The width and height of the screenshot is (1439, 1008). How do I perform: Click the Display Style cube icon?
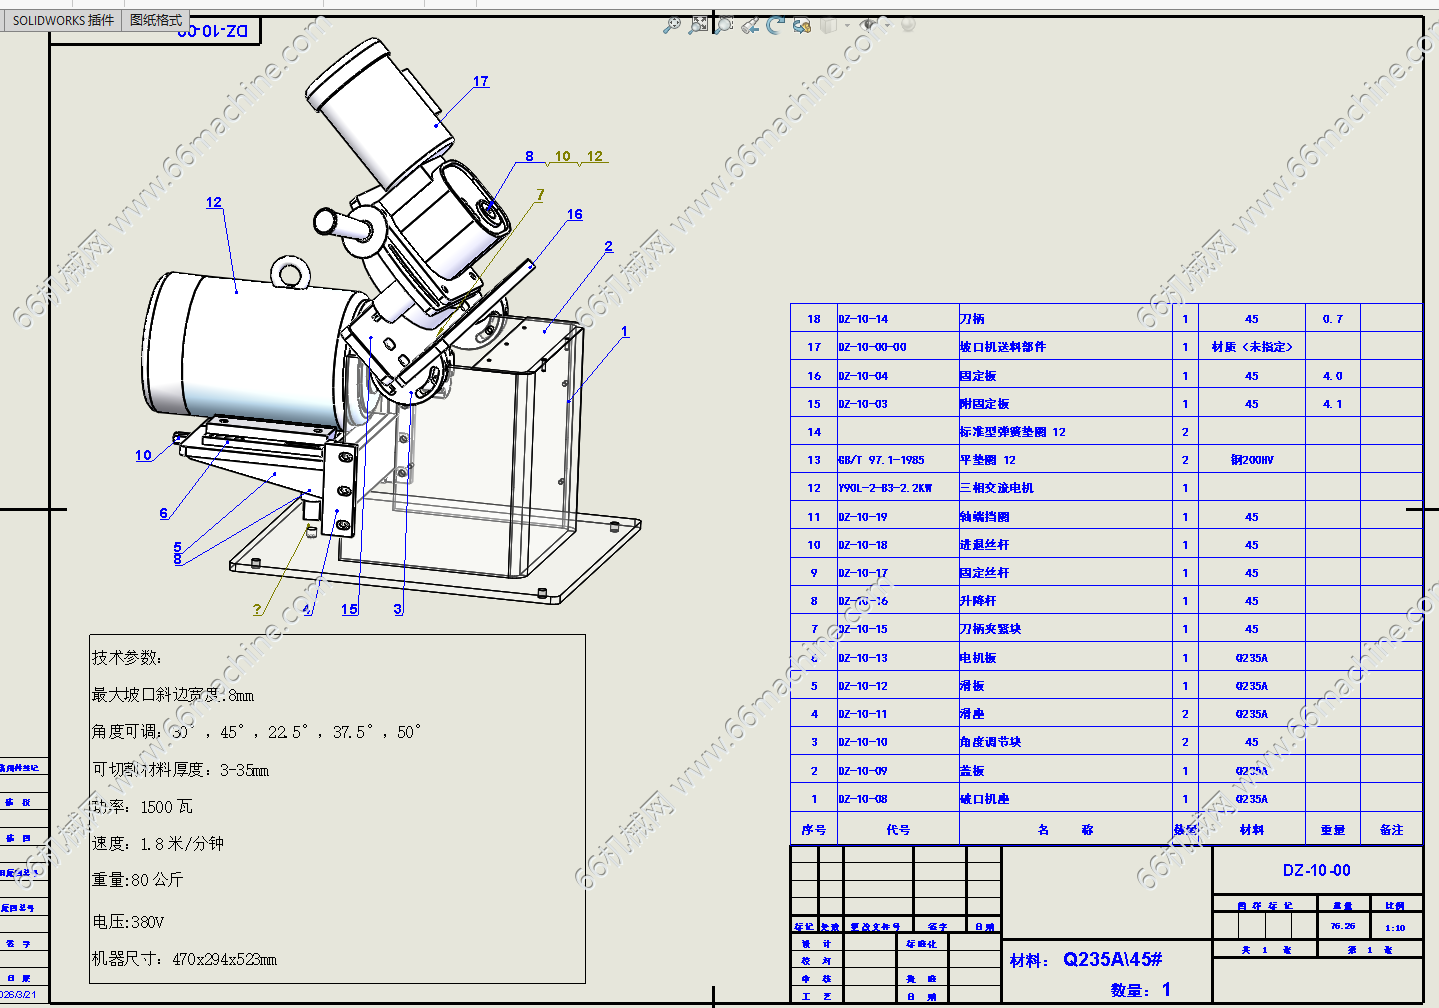(x=828, y=25)
